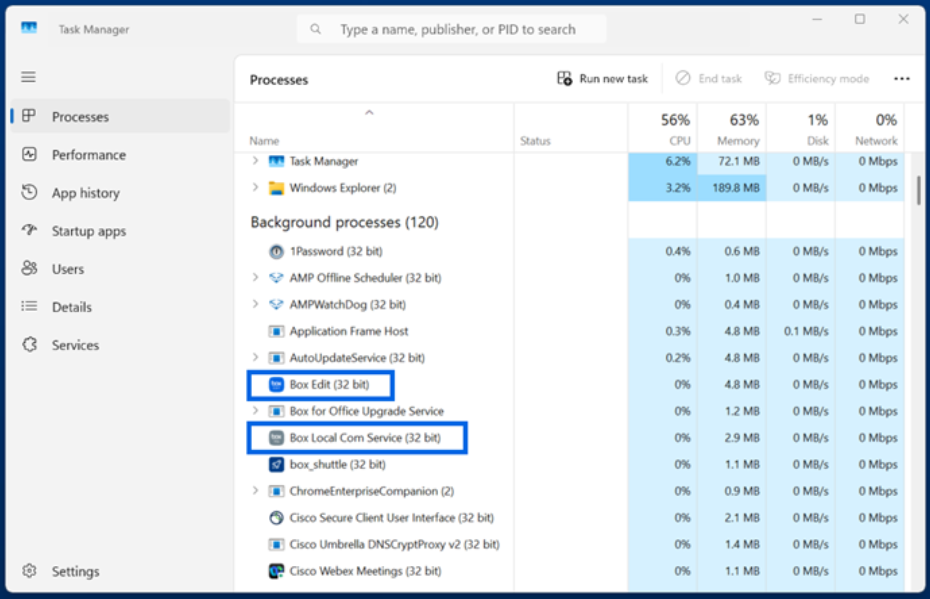Click the Task Manager app icon in title bar
Viewport: 930px width, 599px height.
(x=29, y=28)
